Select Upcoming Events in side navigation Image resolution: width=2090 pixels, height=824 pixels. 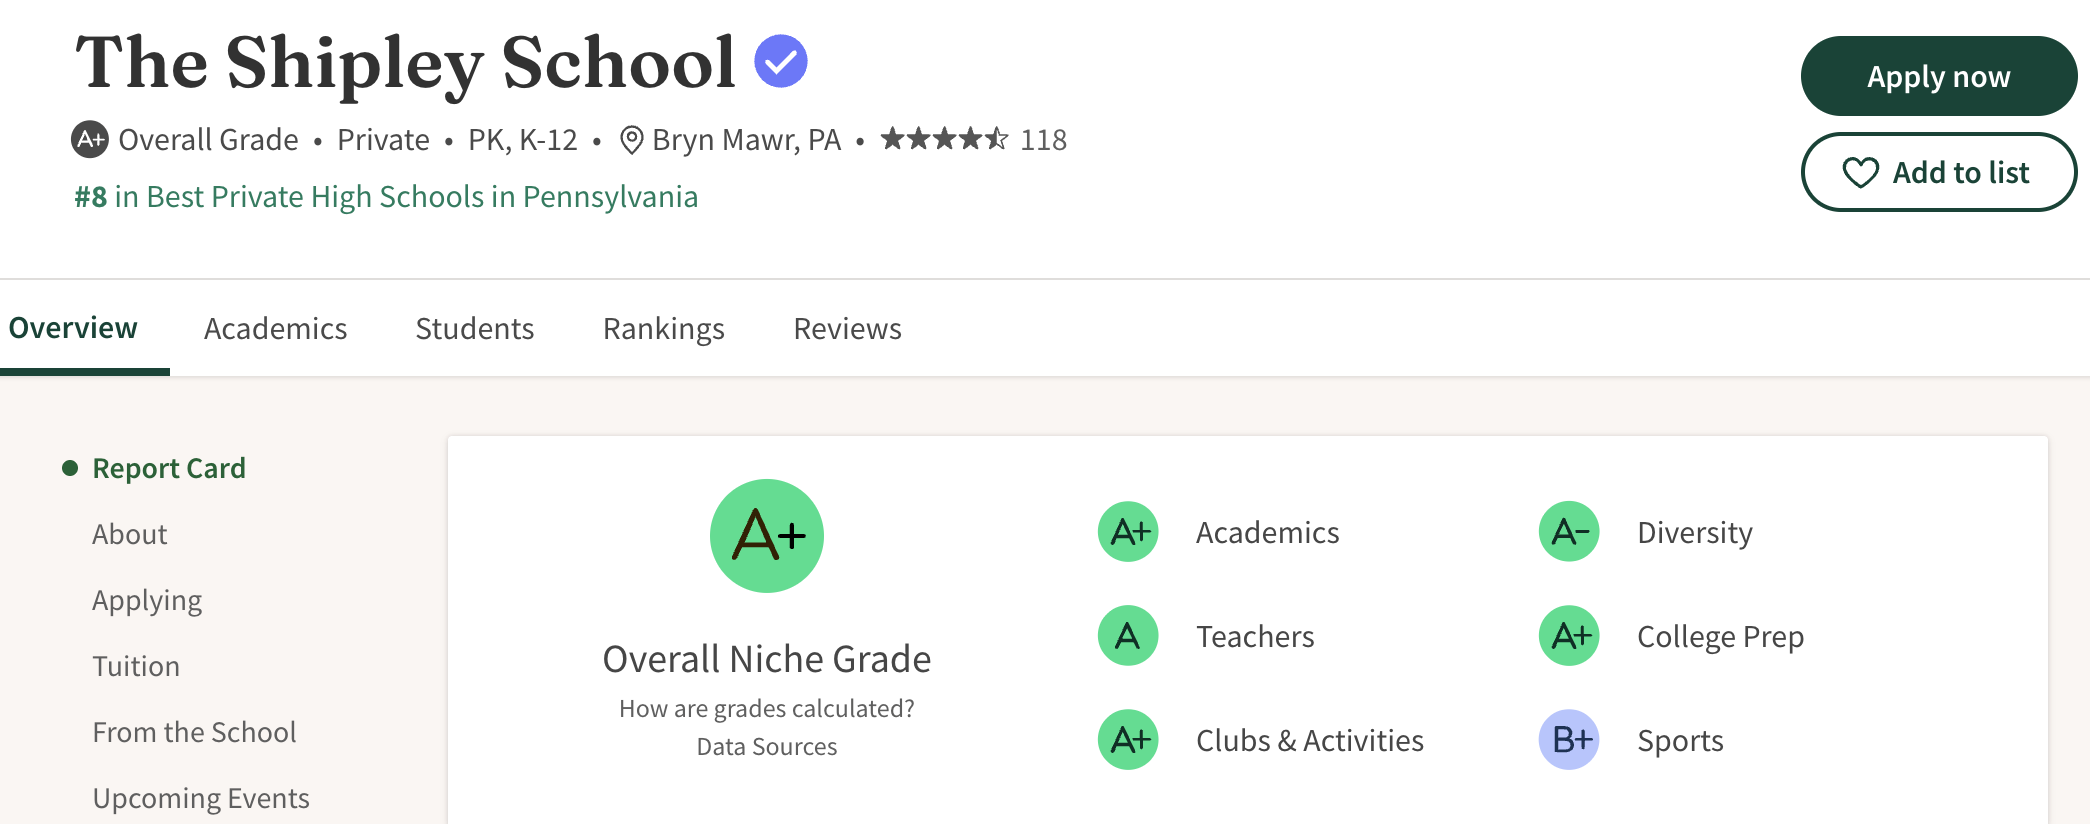coord(201,798)
